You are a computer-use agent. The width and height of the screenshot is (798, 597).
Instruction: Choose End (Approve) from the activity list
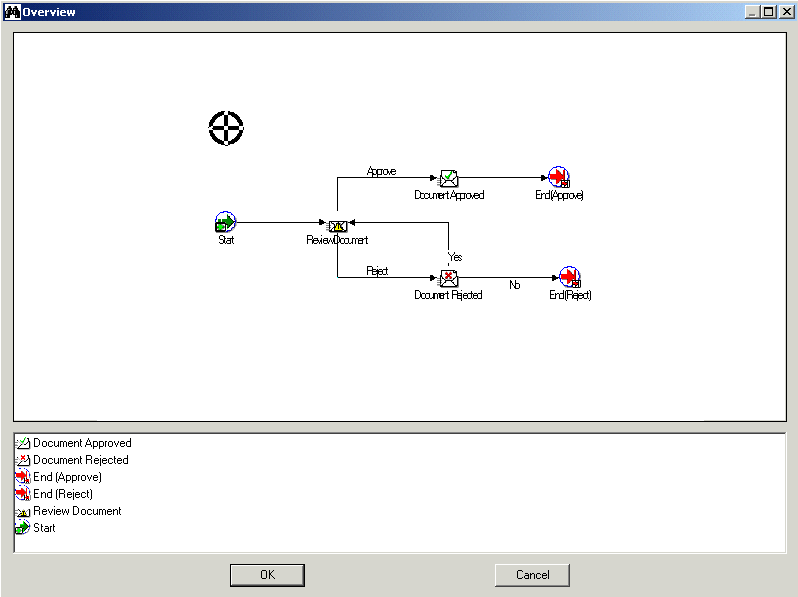click(x=67, y=477)
